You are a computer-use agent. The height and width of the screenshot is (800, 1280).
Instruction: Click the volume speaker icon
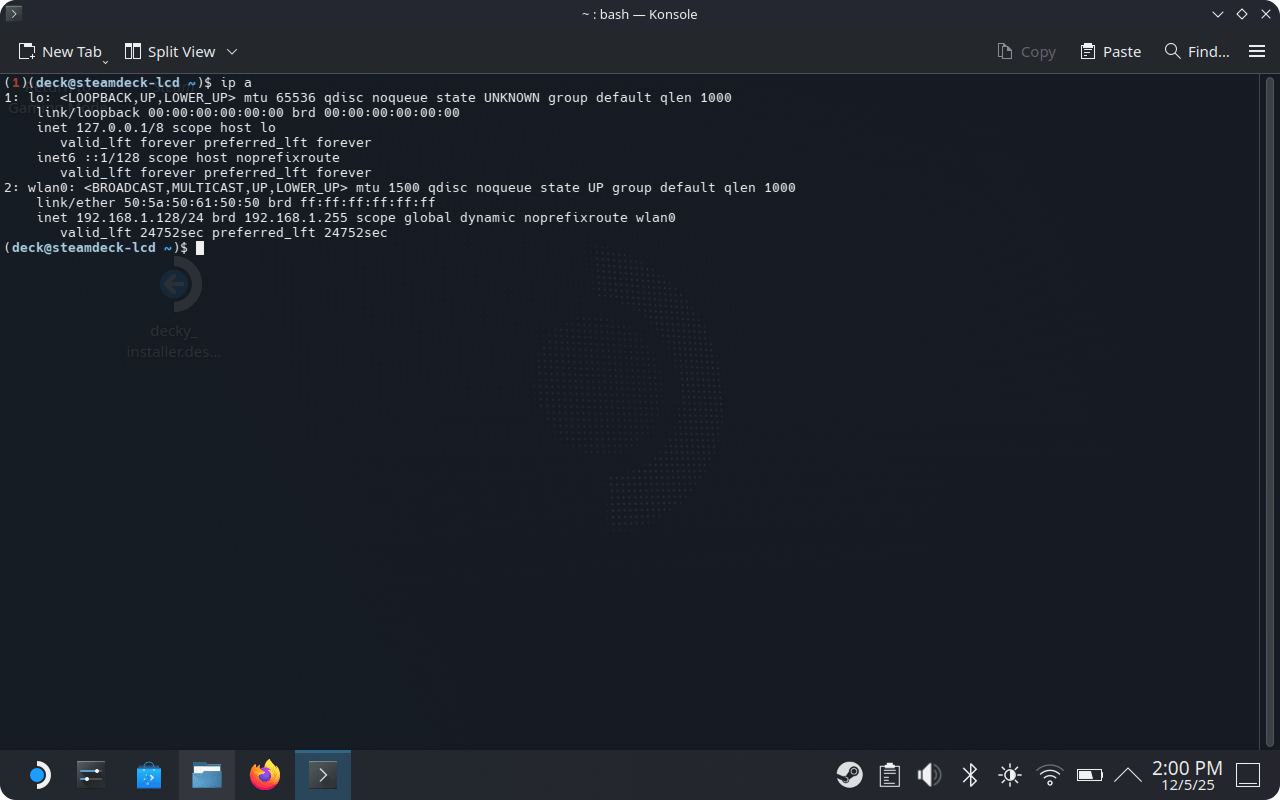929,775
